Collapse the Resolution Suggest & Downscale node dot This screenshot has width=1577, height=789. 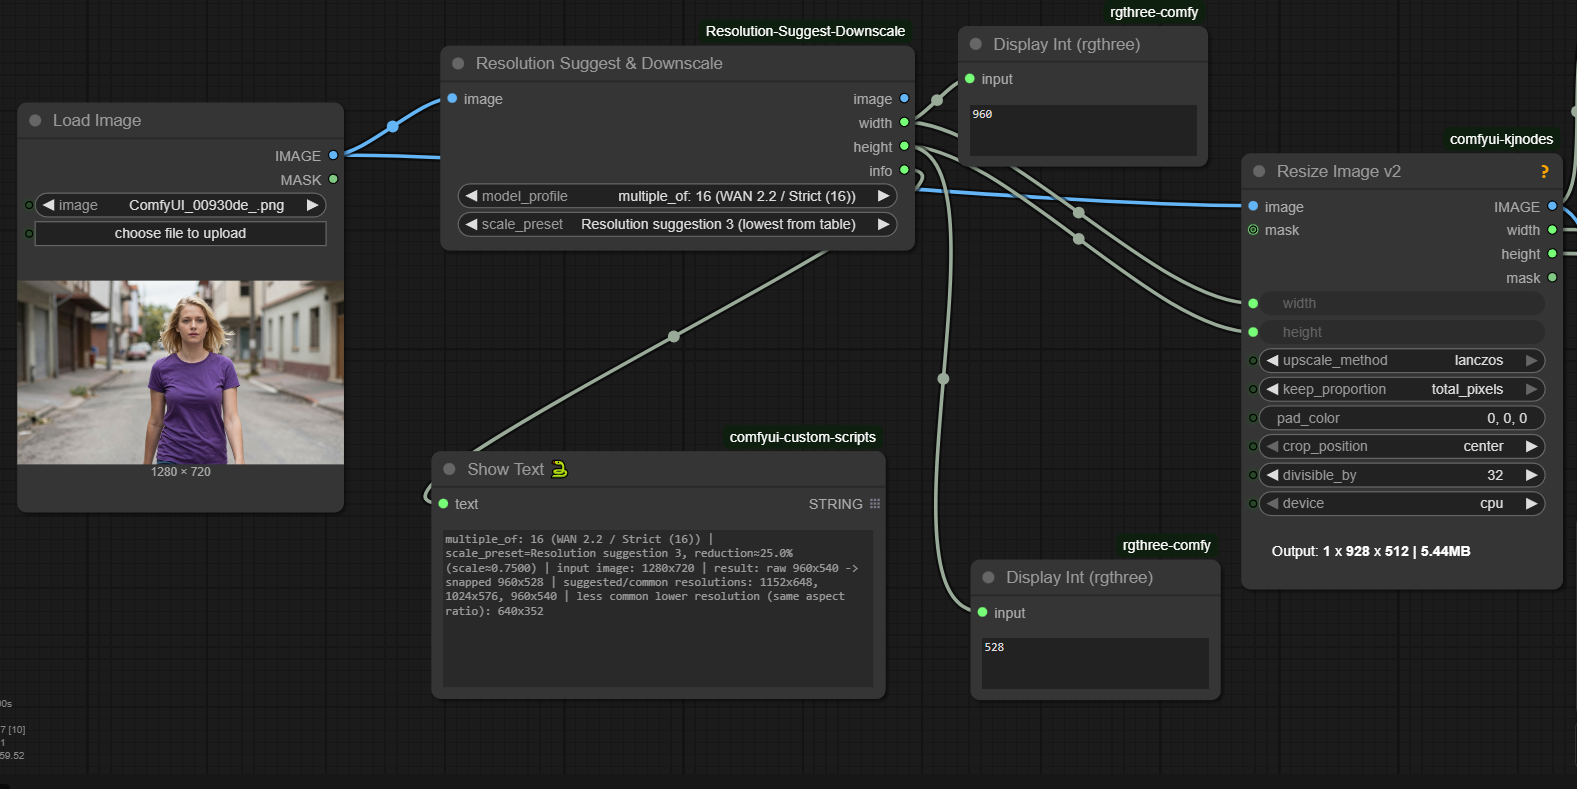point(458,63)
